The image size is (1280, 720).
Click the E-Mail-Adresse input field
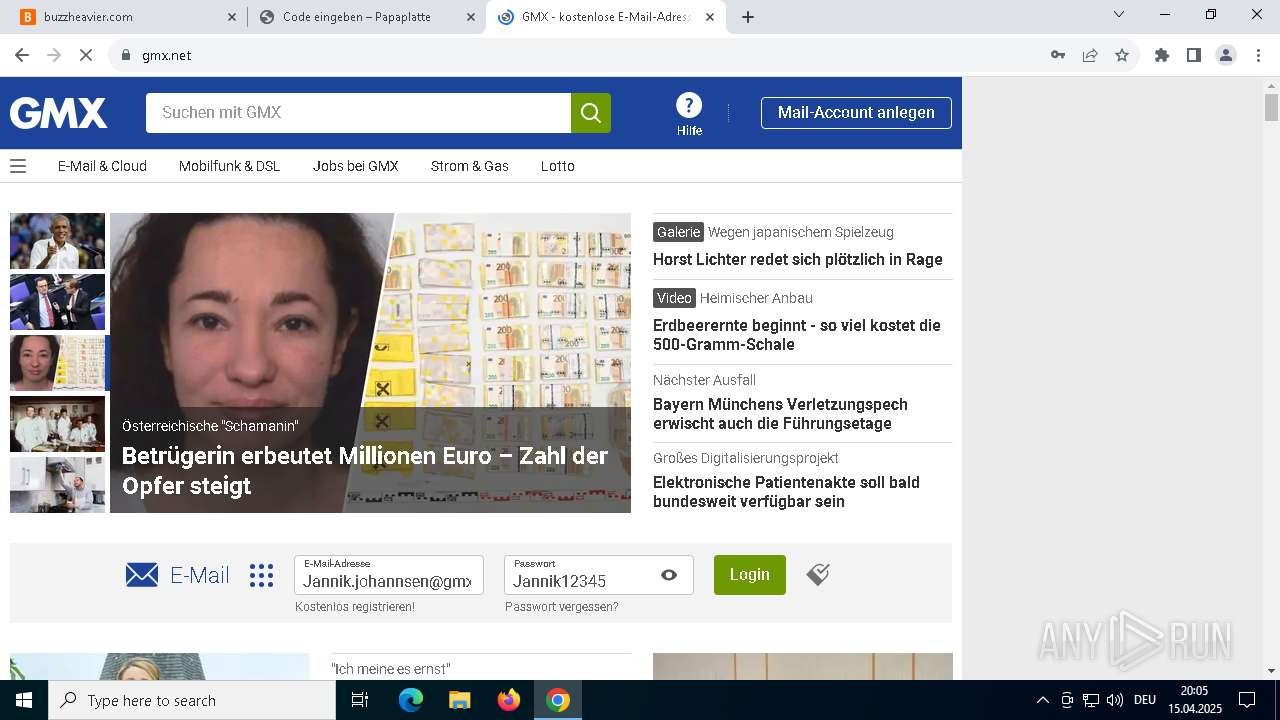(x=389, y=575)
